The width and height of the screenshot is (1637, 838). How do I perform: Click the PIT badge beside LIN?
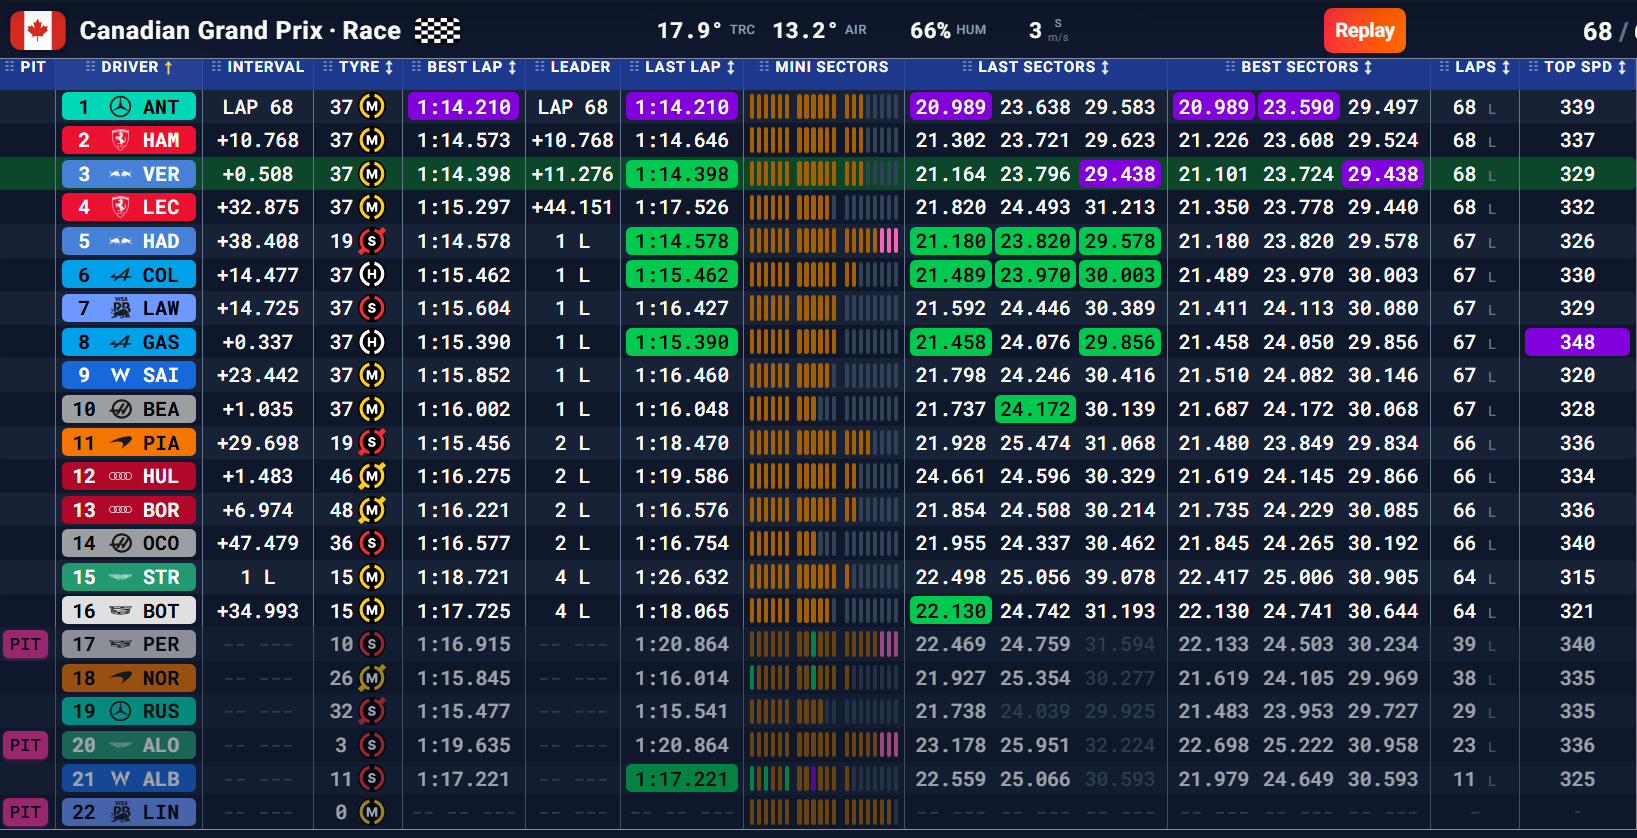(25, 812)
